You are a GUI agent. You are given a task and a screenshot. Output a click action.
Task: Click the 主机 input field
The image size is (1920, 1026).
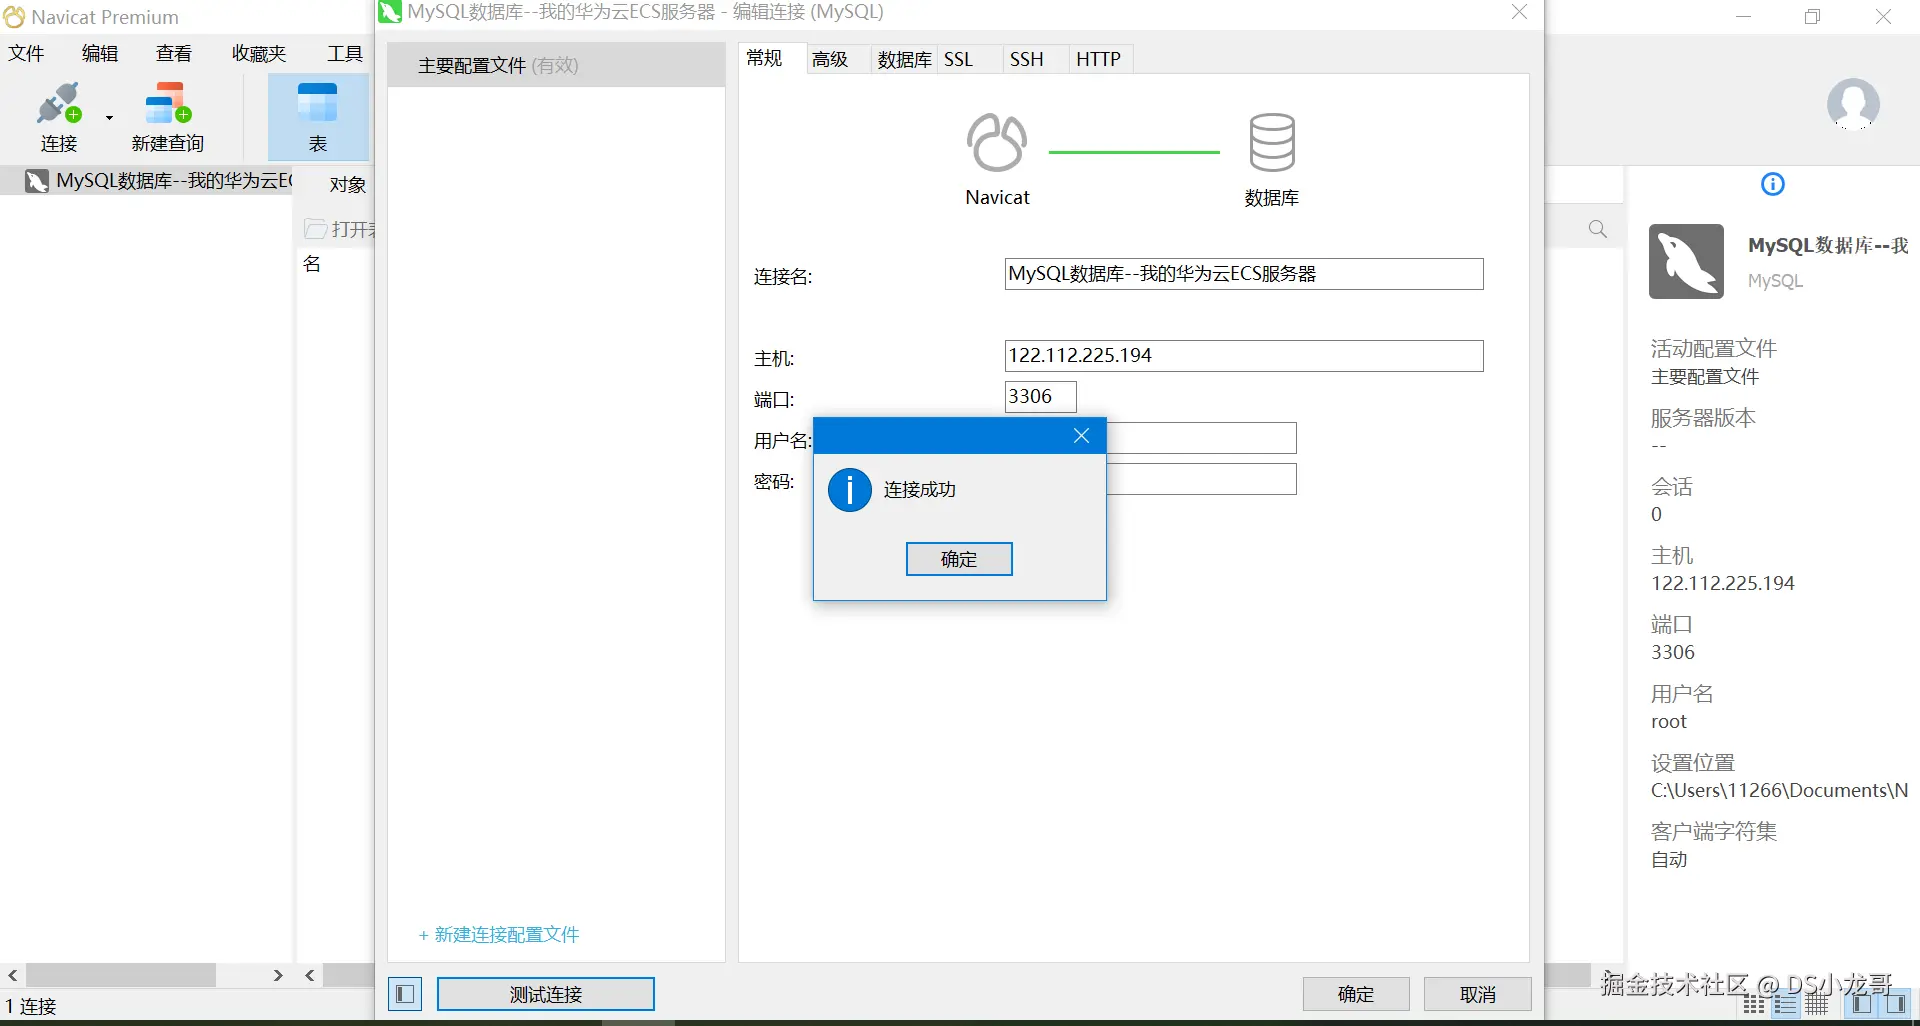point(1244,356)
